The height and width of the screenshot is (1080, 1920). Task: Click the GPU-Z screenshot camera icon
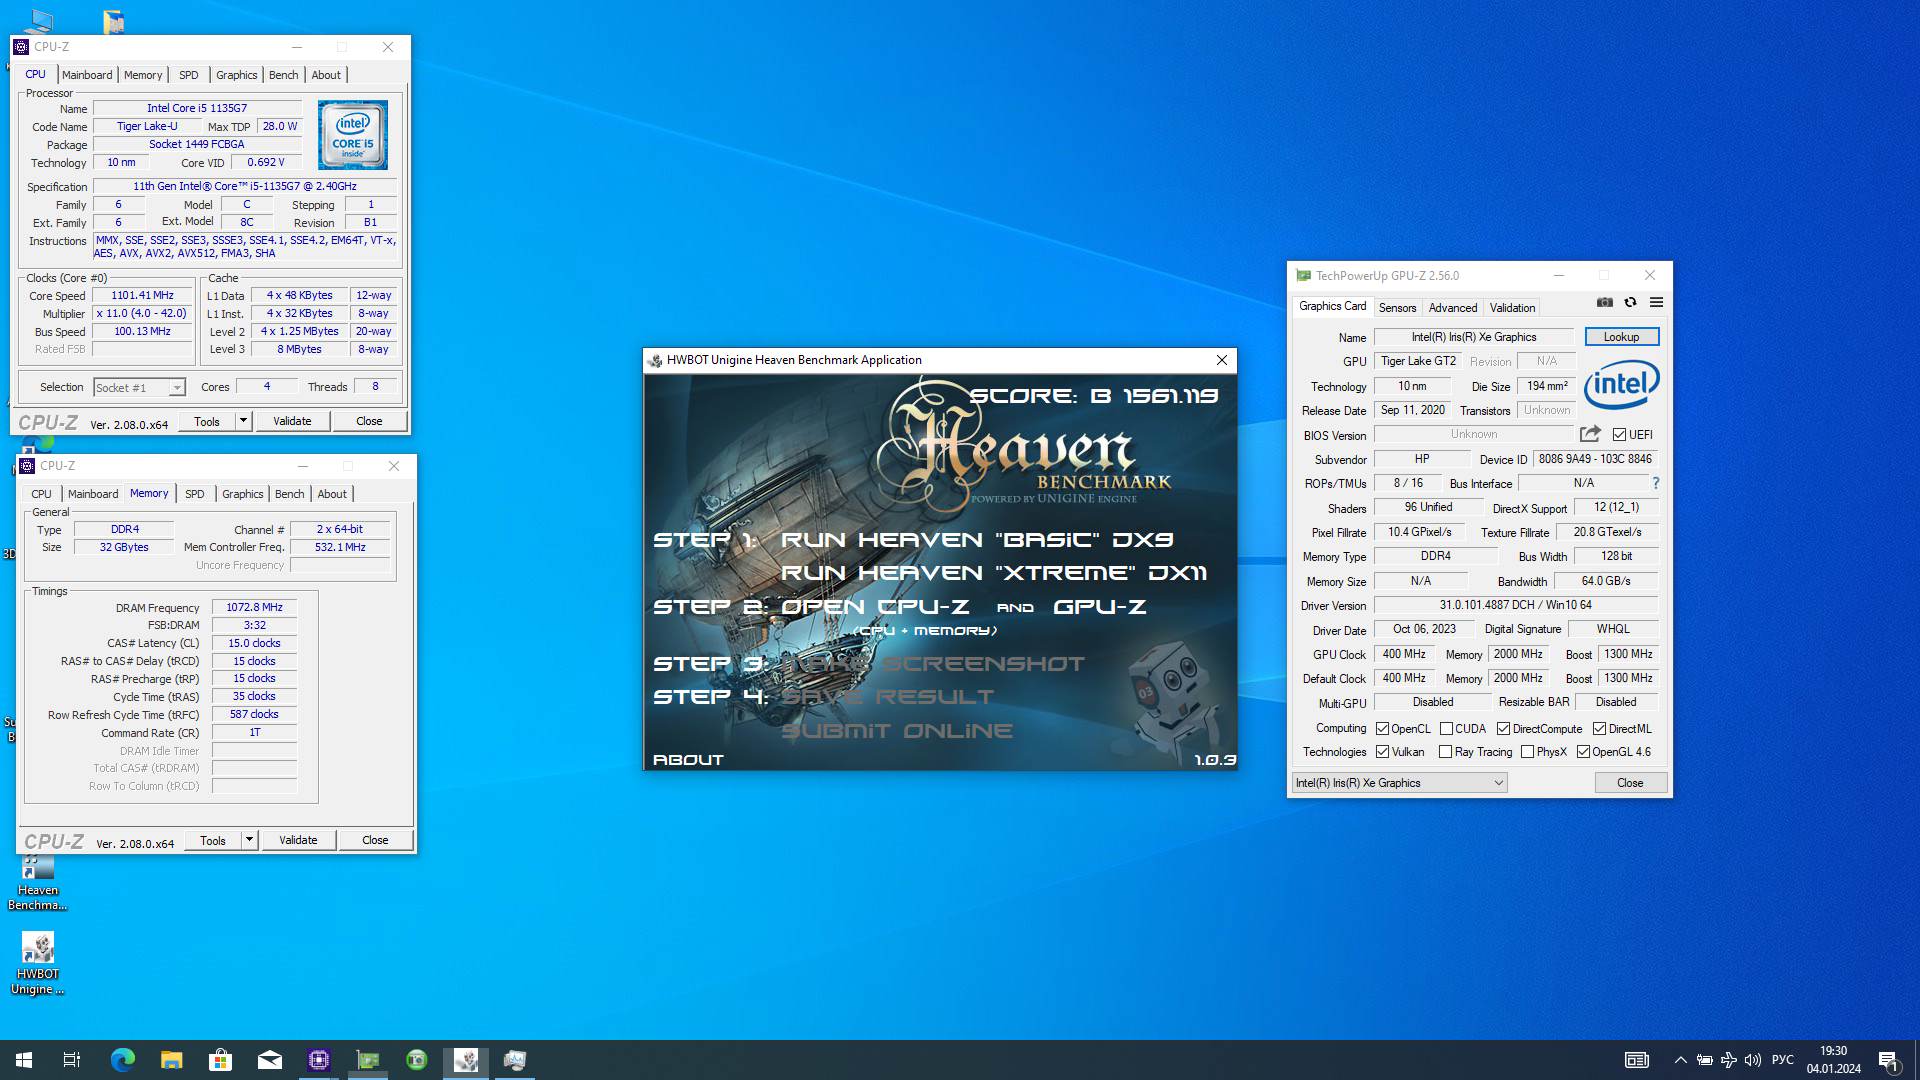coord(1605,303)
